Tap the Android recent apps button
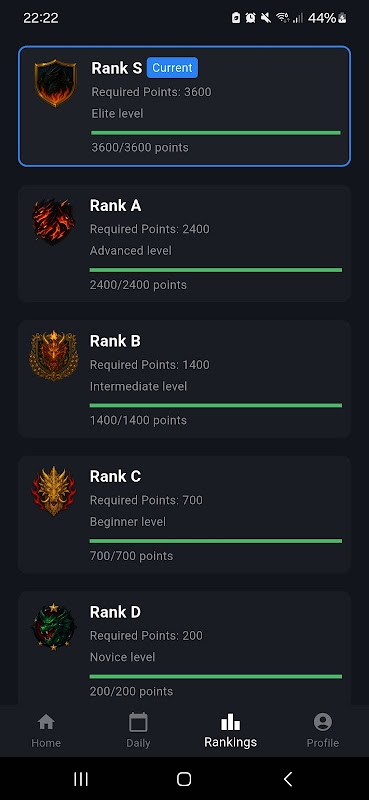This screenshot has width=369, height=800. [81, 779]
